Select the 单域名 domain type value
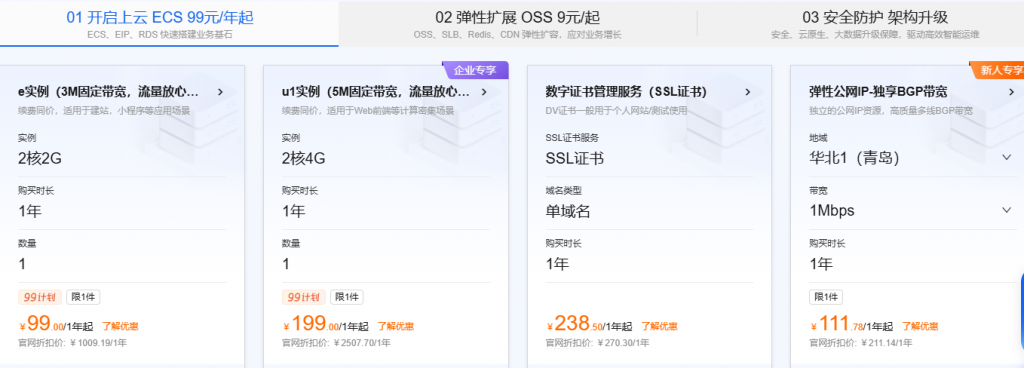This screenshot has width=1024, height=368. coord(568,211)
